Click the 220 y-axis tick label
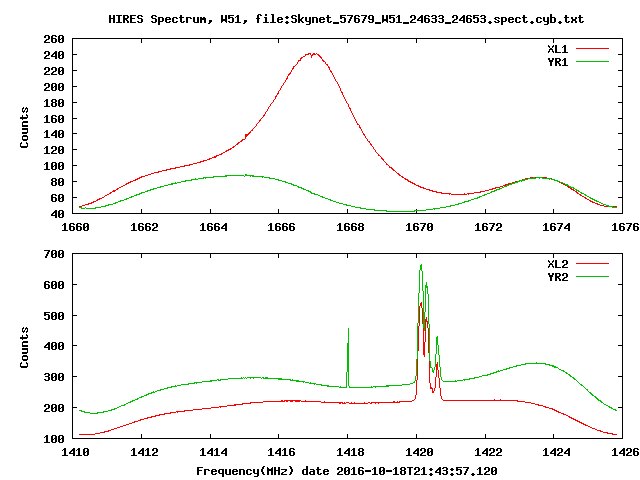Viewport: 640px width, 480px height. click(54, 71)
